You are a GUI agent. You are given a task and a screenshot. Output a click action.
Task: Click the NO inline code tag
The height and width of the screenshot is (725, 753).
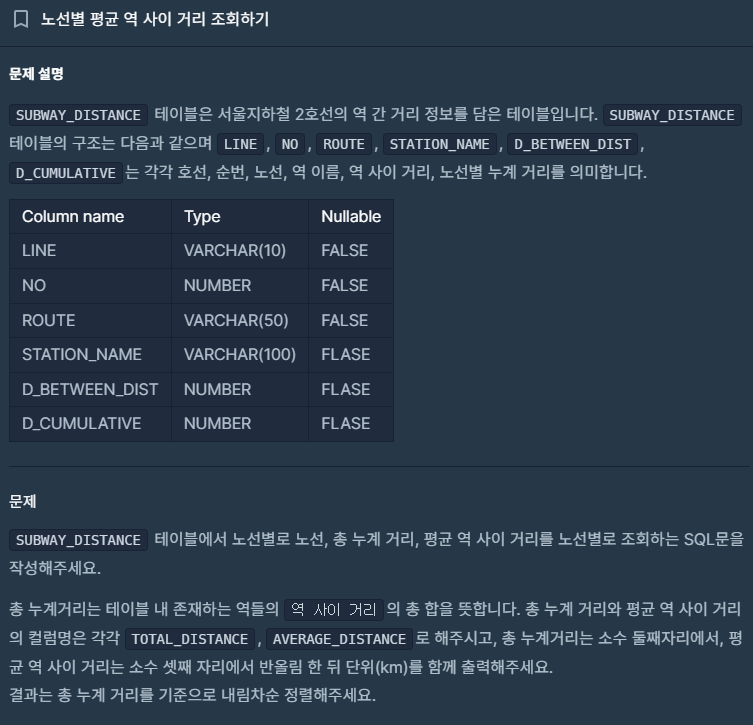click(x=290, y=144)
